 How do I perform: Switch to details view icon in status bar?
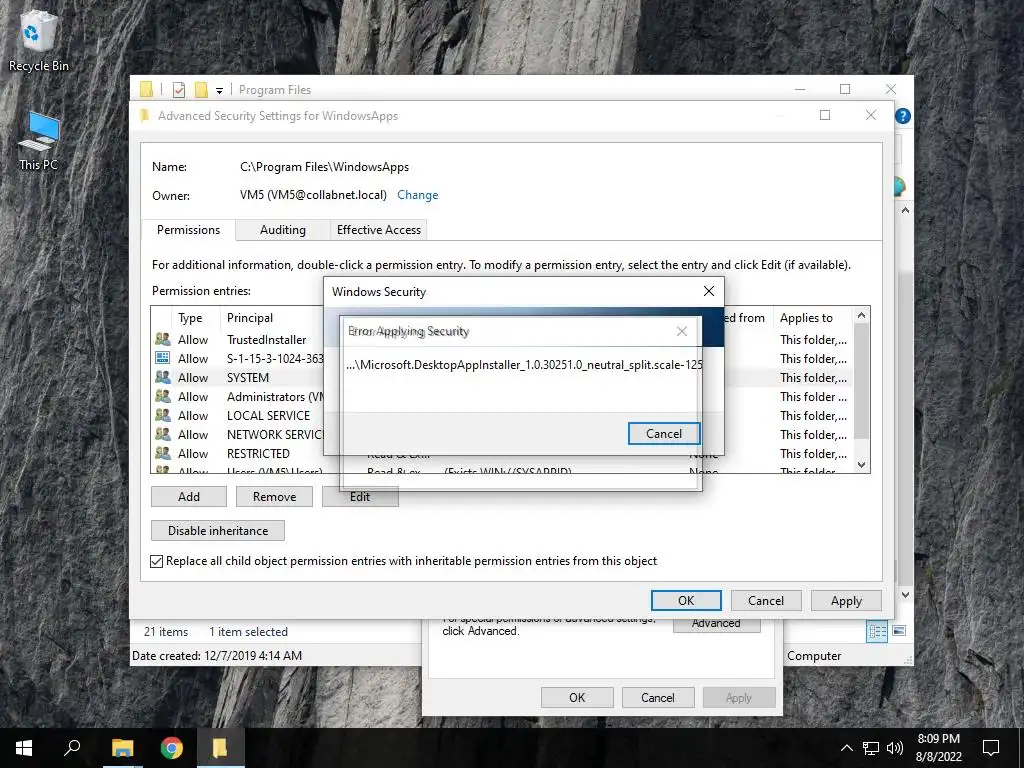[877, 632]
